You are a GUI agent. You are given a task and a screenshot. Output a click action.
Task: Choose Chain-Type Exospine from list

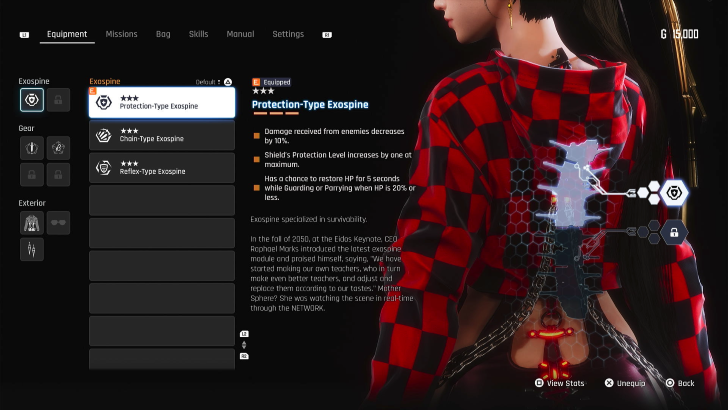point(162,136)
